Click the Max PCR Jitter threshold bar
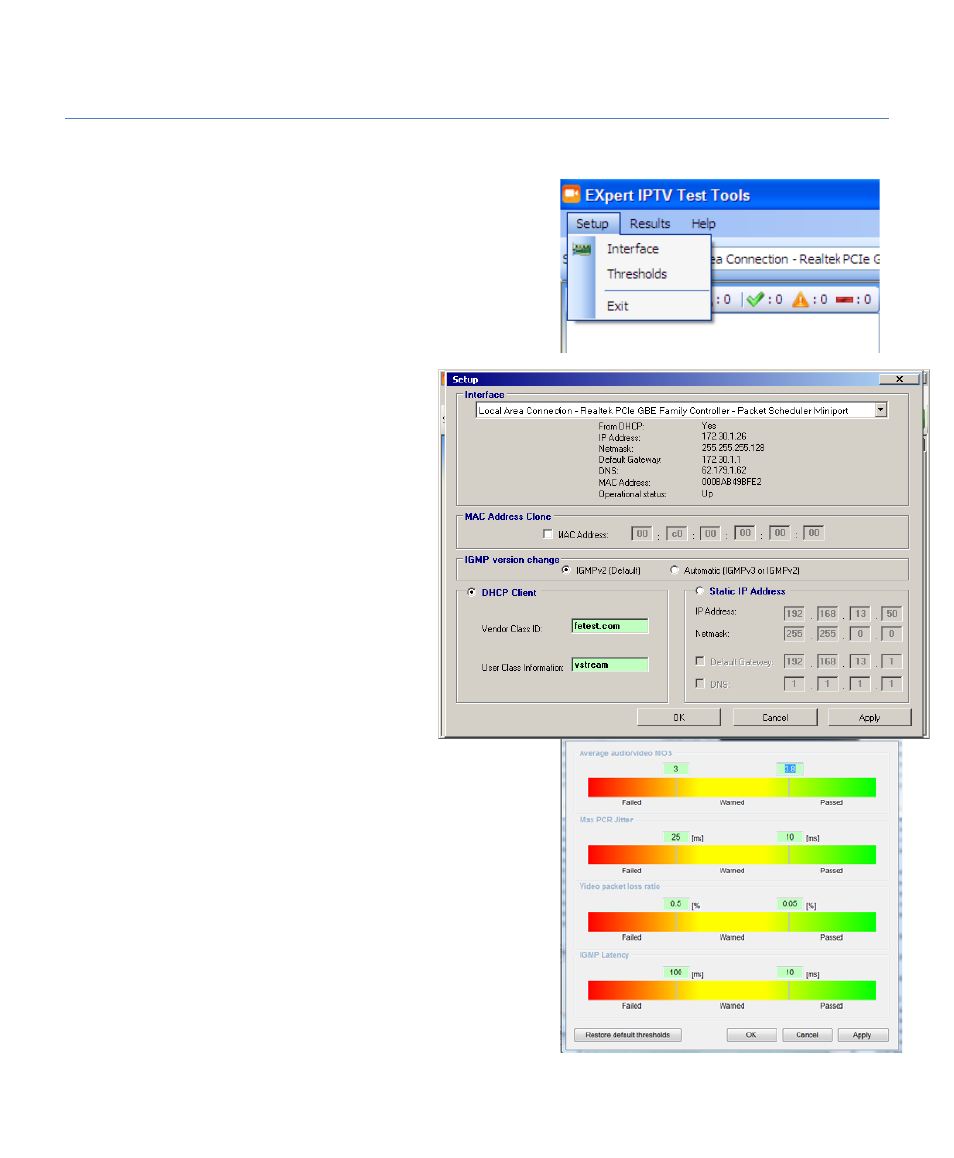The width and height of the screenshot is (954, 1158). click(x=732, y=854)
